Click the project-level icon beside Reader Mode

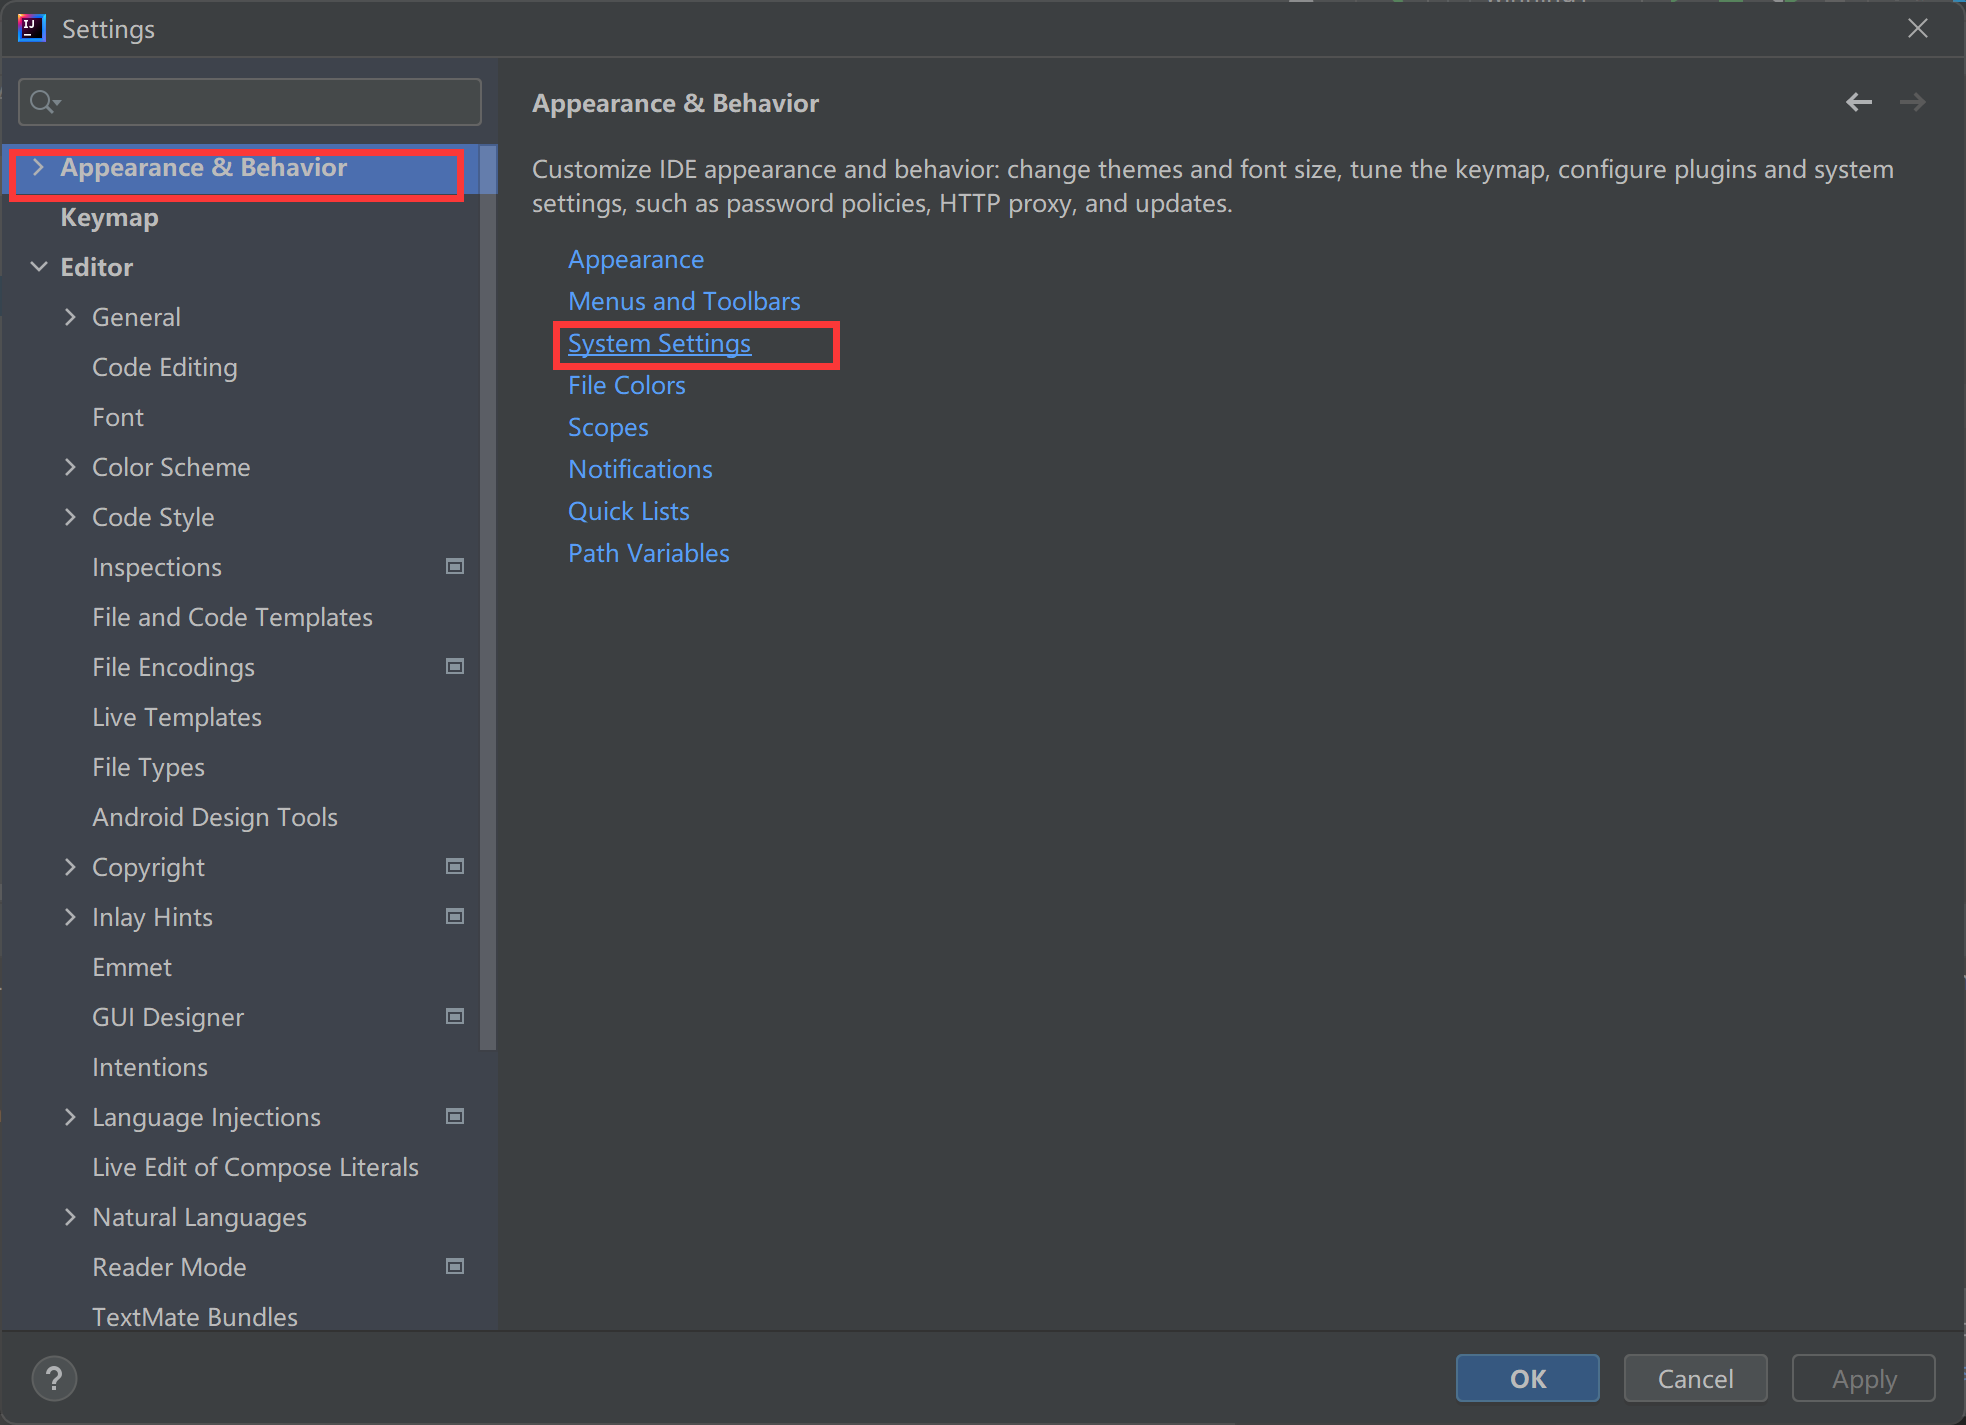[x=455, y=1267]
